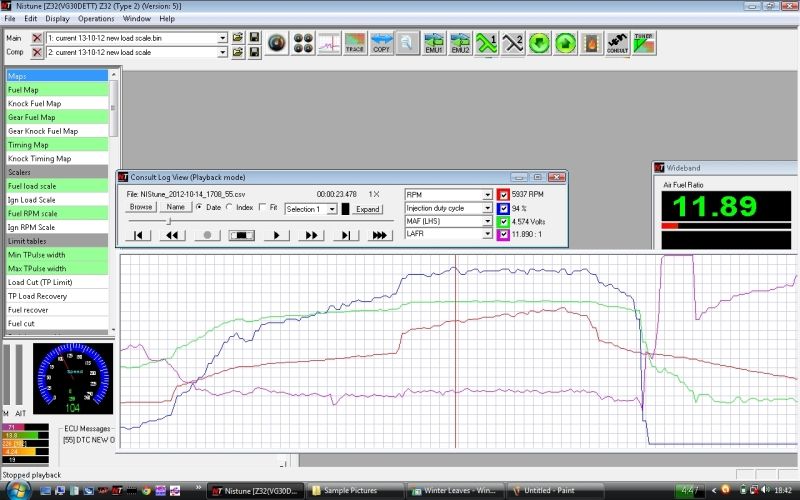Select the Index radio button
Screen dimensions: 800x500
pyautogui.click(x=229, y=207)
